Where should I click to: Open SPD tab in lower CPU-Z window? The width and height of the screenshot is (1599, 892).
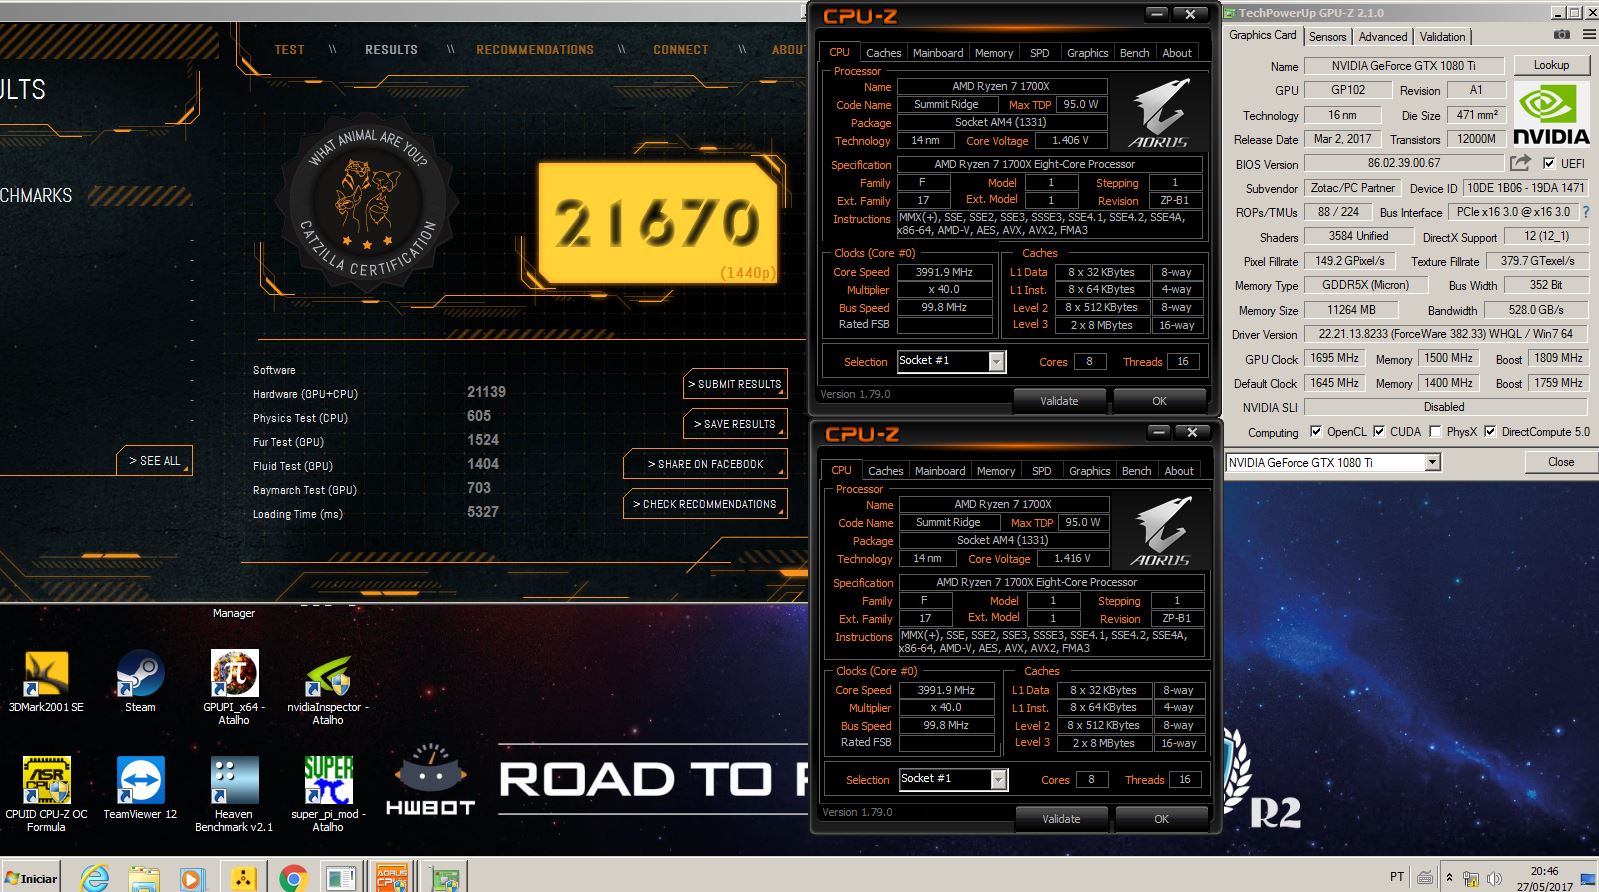[1042, 471]
